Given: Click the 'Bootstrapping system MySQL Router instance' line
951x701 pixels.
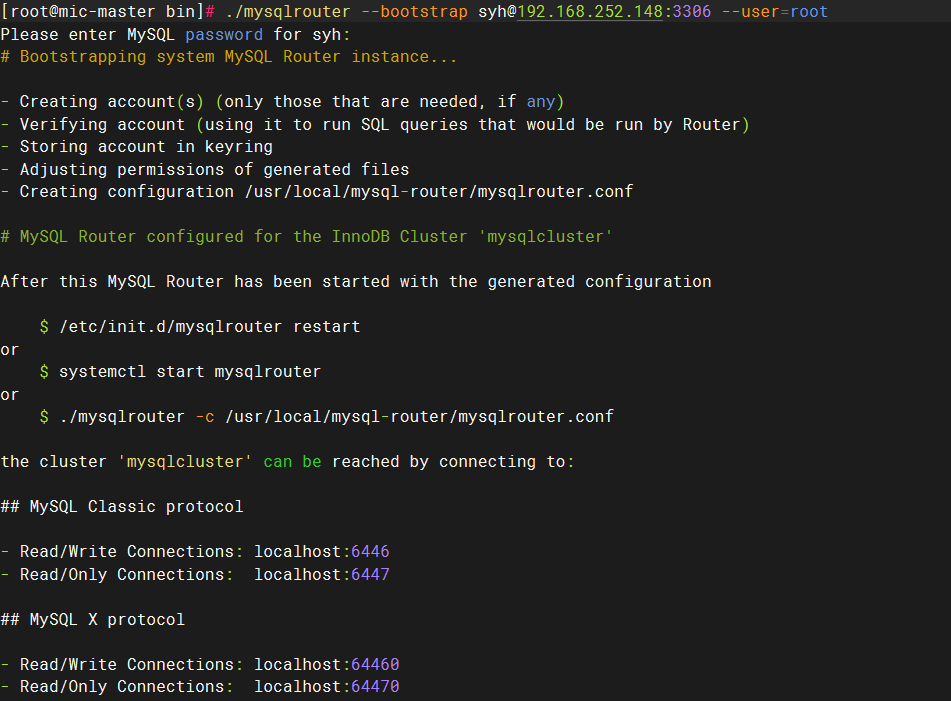Looking at the screenshot, I should 229,57.
